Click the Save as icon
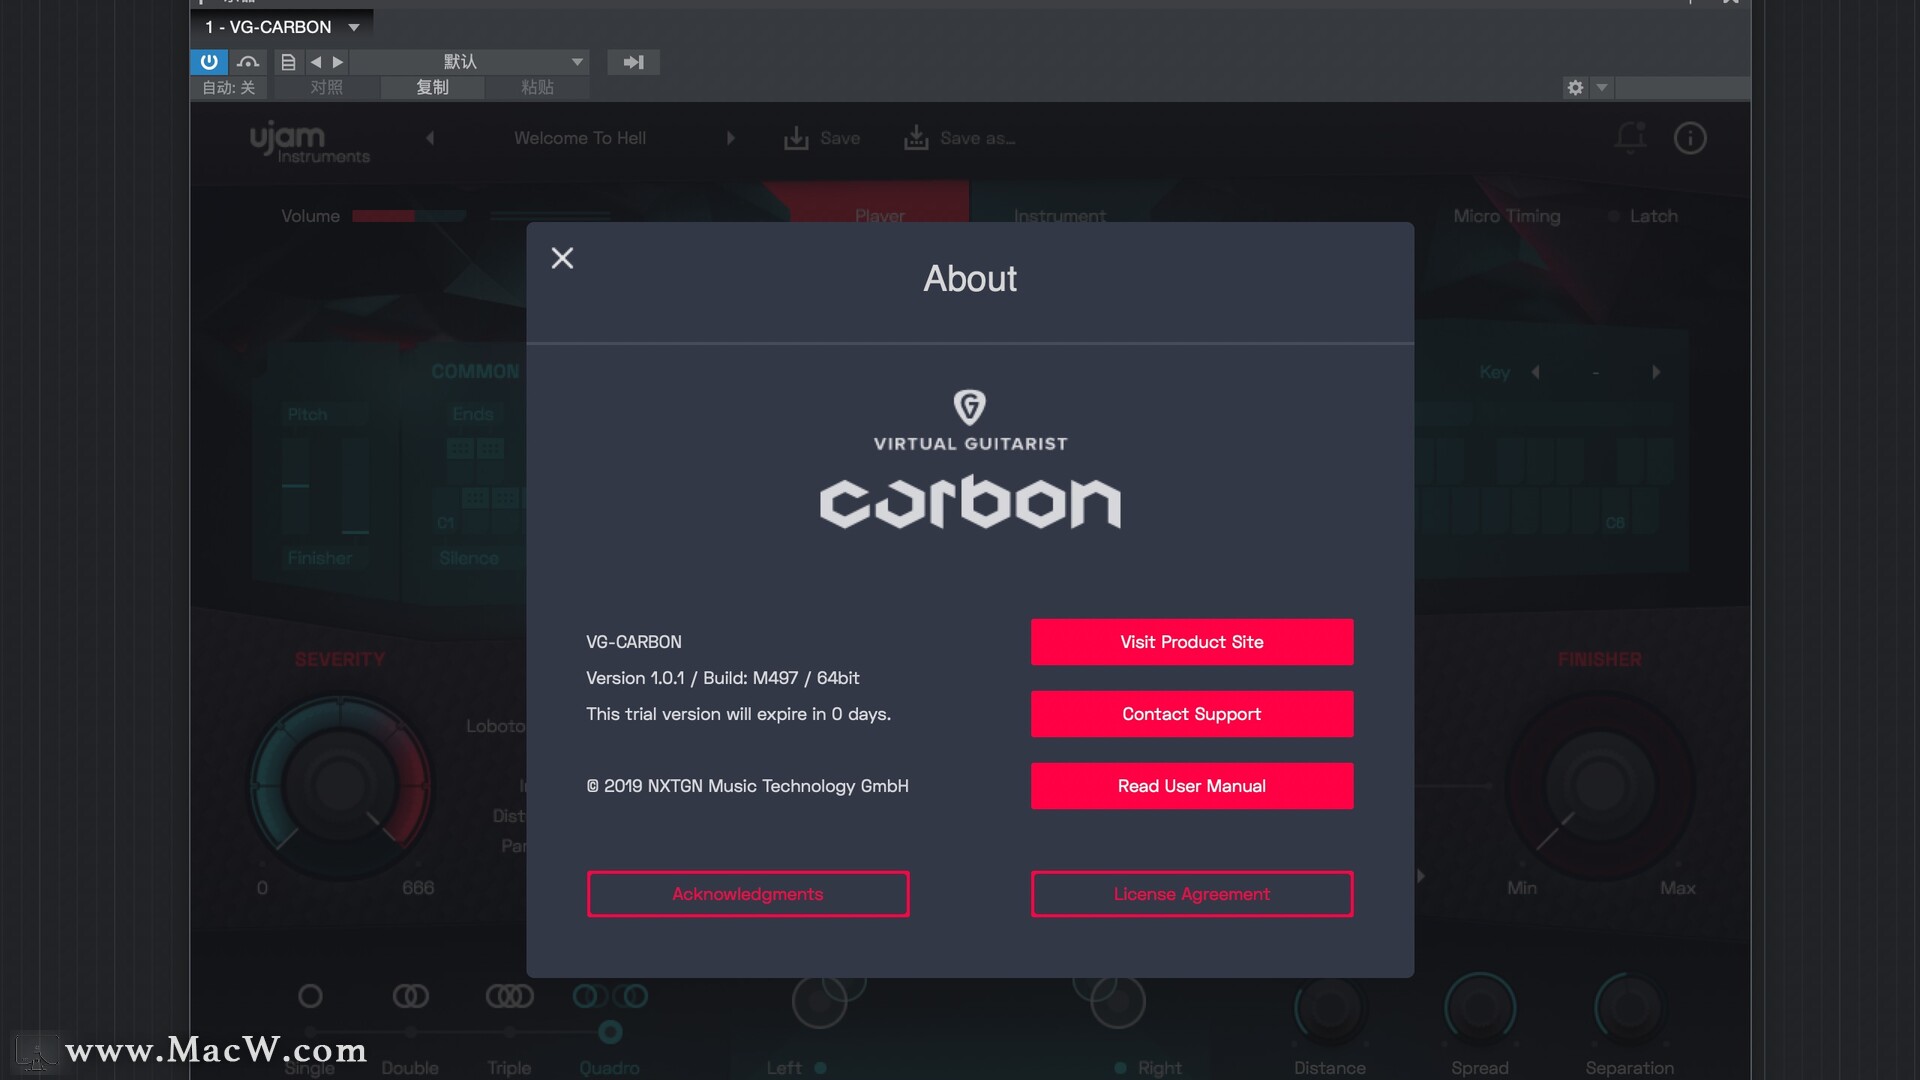1920x1080 pixels. coord(915,138)
